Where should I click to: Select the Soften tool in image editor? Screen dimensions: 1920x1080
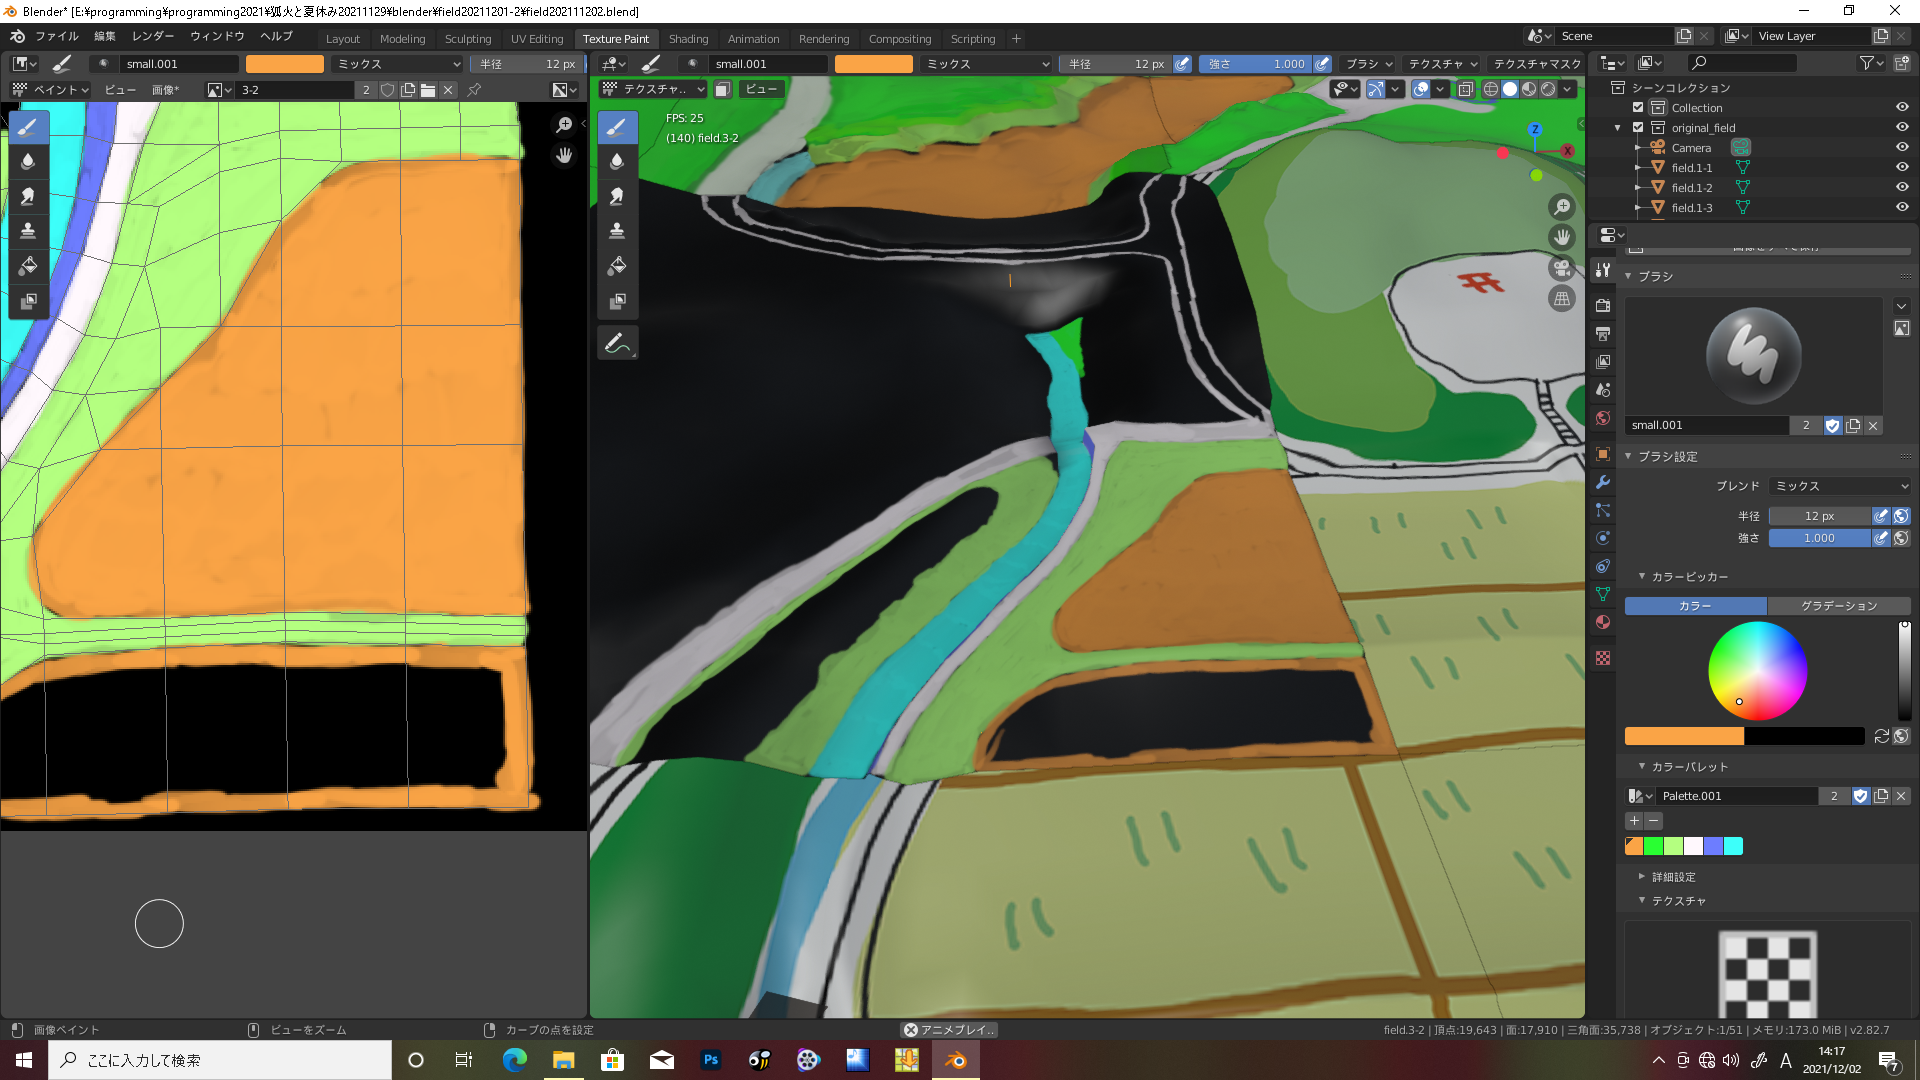tap(28, 161)
